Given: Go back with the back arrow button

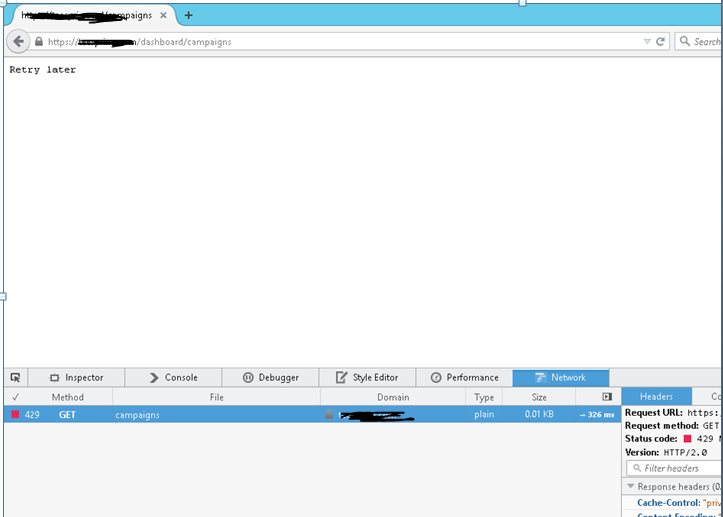Looking at the screenshot, I should [x=18, y=42].
